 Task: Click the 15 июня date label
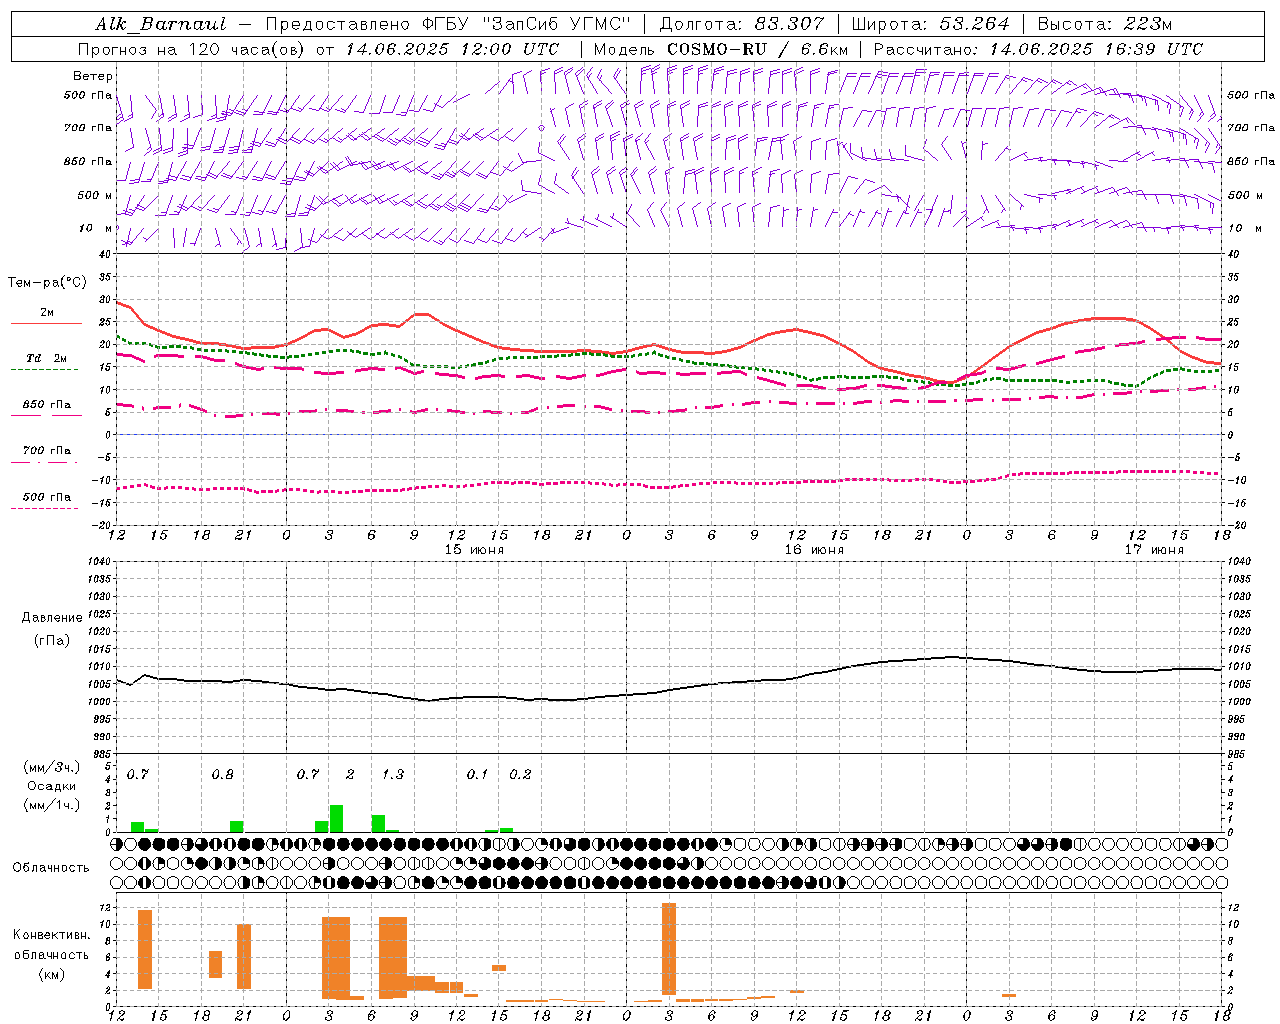[474, 550]
